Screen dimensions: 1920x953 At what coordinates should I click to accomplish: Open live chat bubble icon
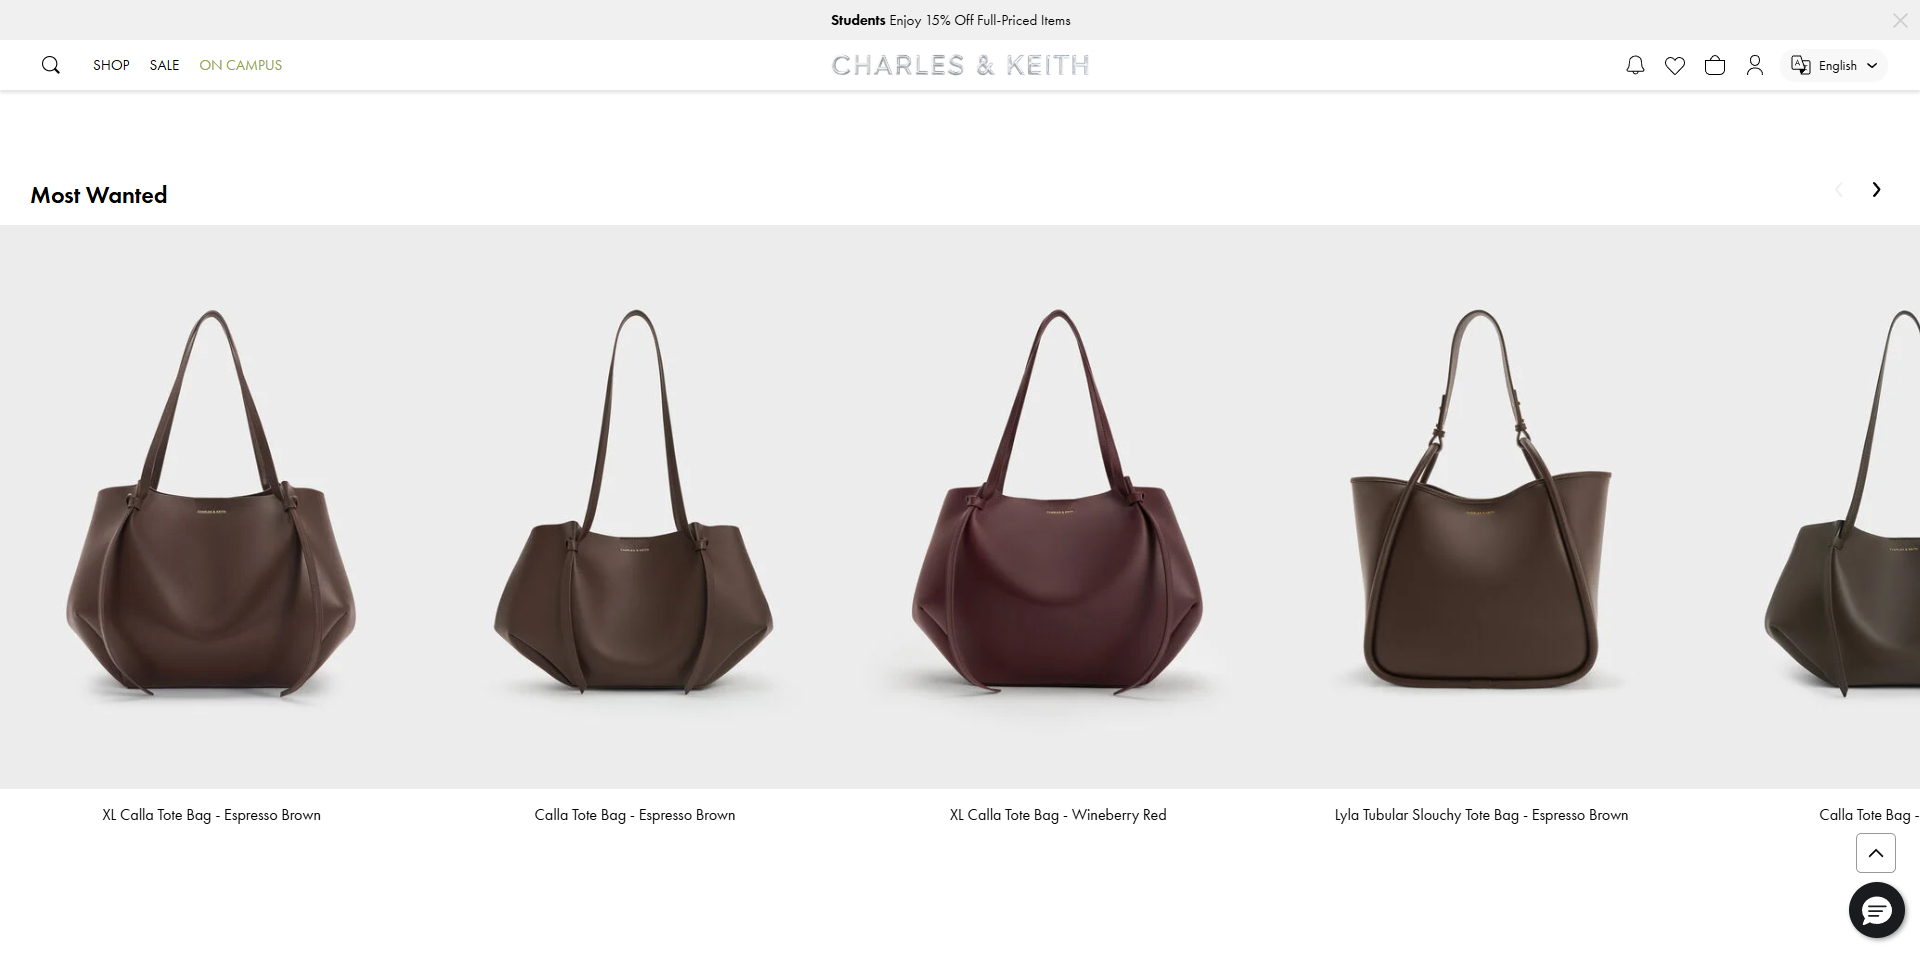click(1876, 910)
